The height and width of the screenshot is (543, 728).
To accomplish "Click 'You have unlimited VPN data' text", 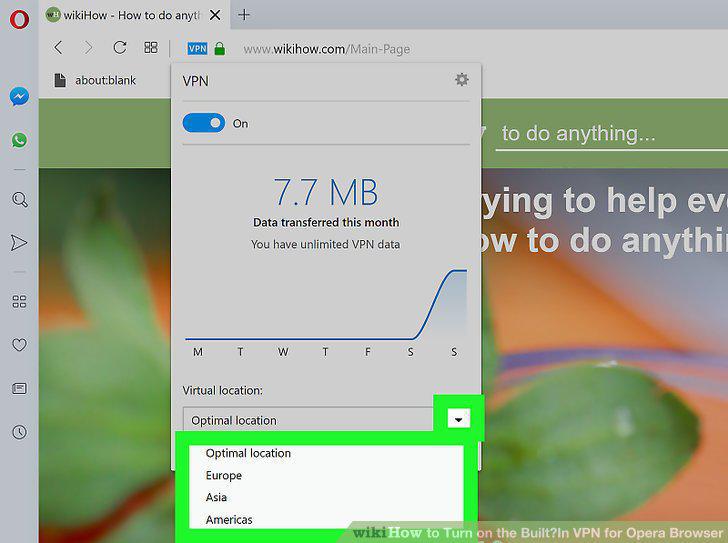I will (x=325, y=244).
